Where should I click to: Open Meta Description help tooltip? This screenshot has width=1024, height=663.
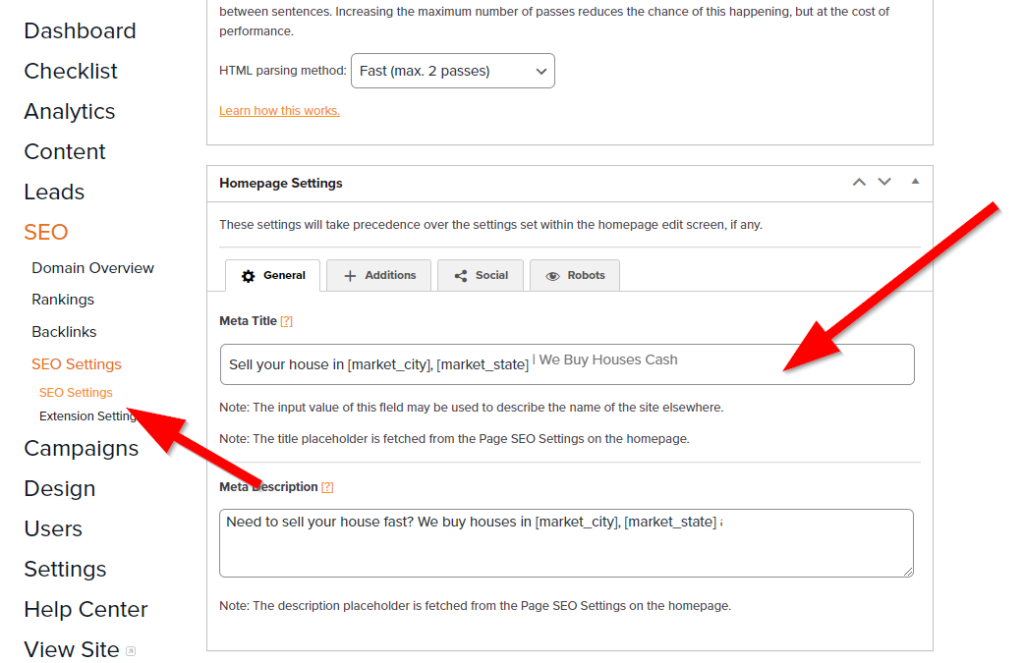[x=327, y=487]
